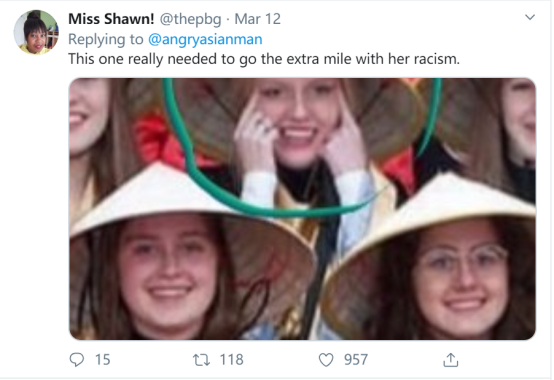Click the retweet count 118
Viewport: 554px width, 380px height.
click(x=231, y=360)
